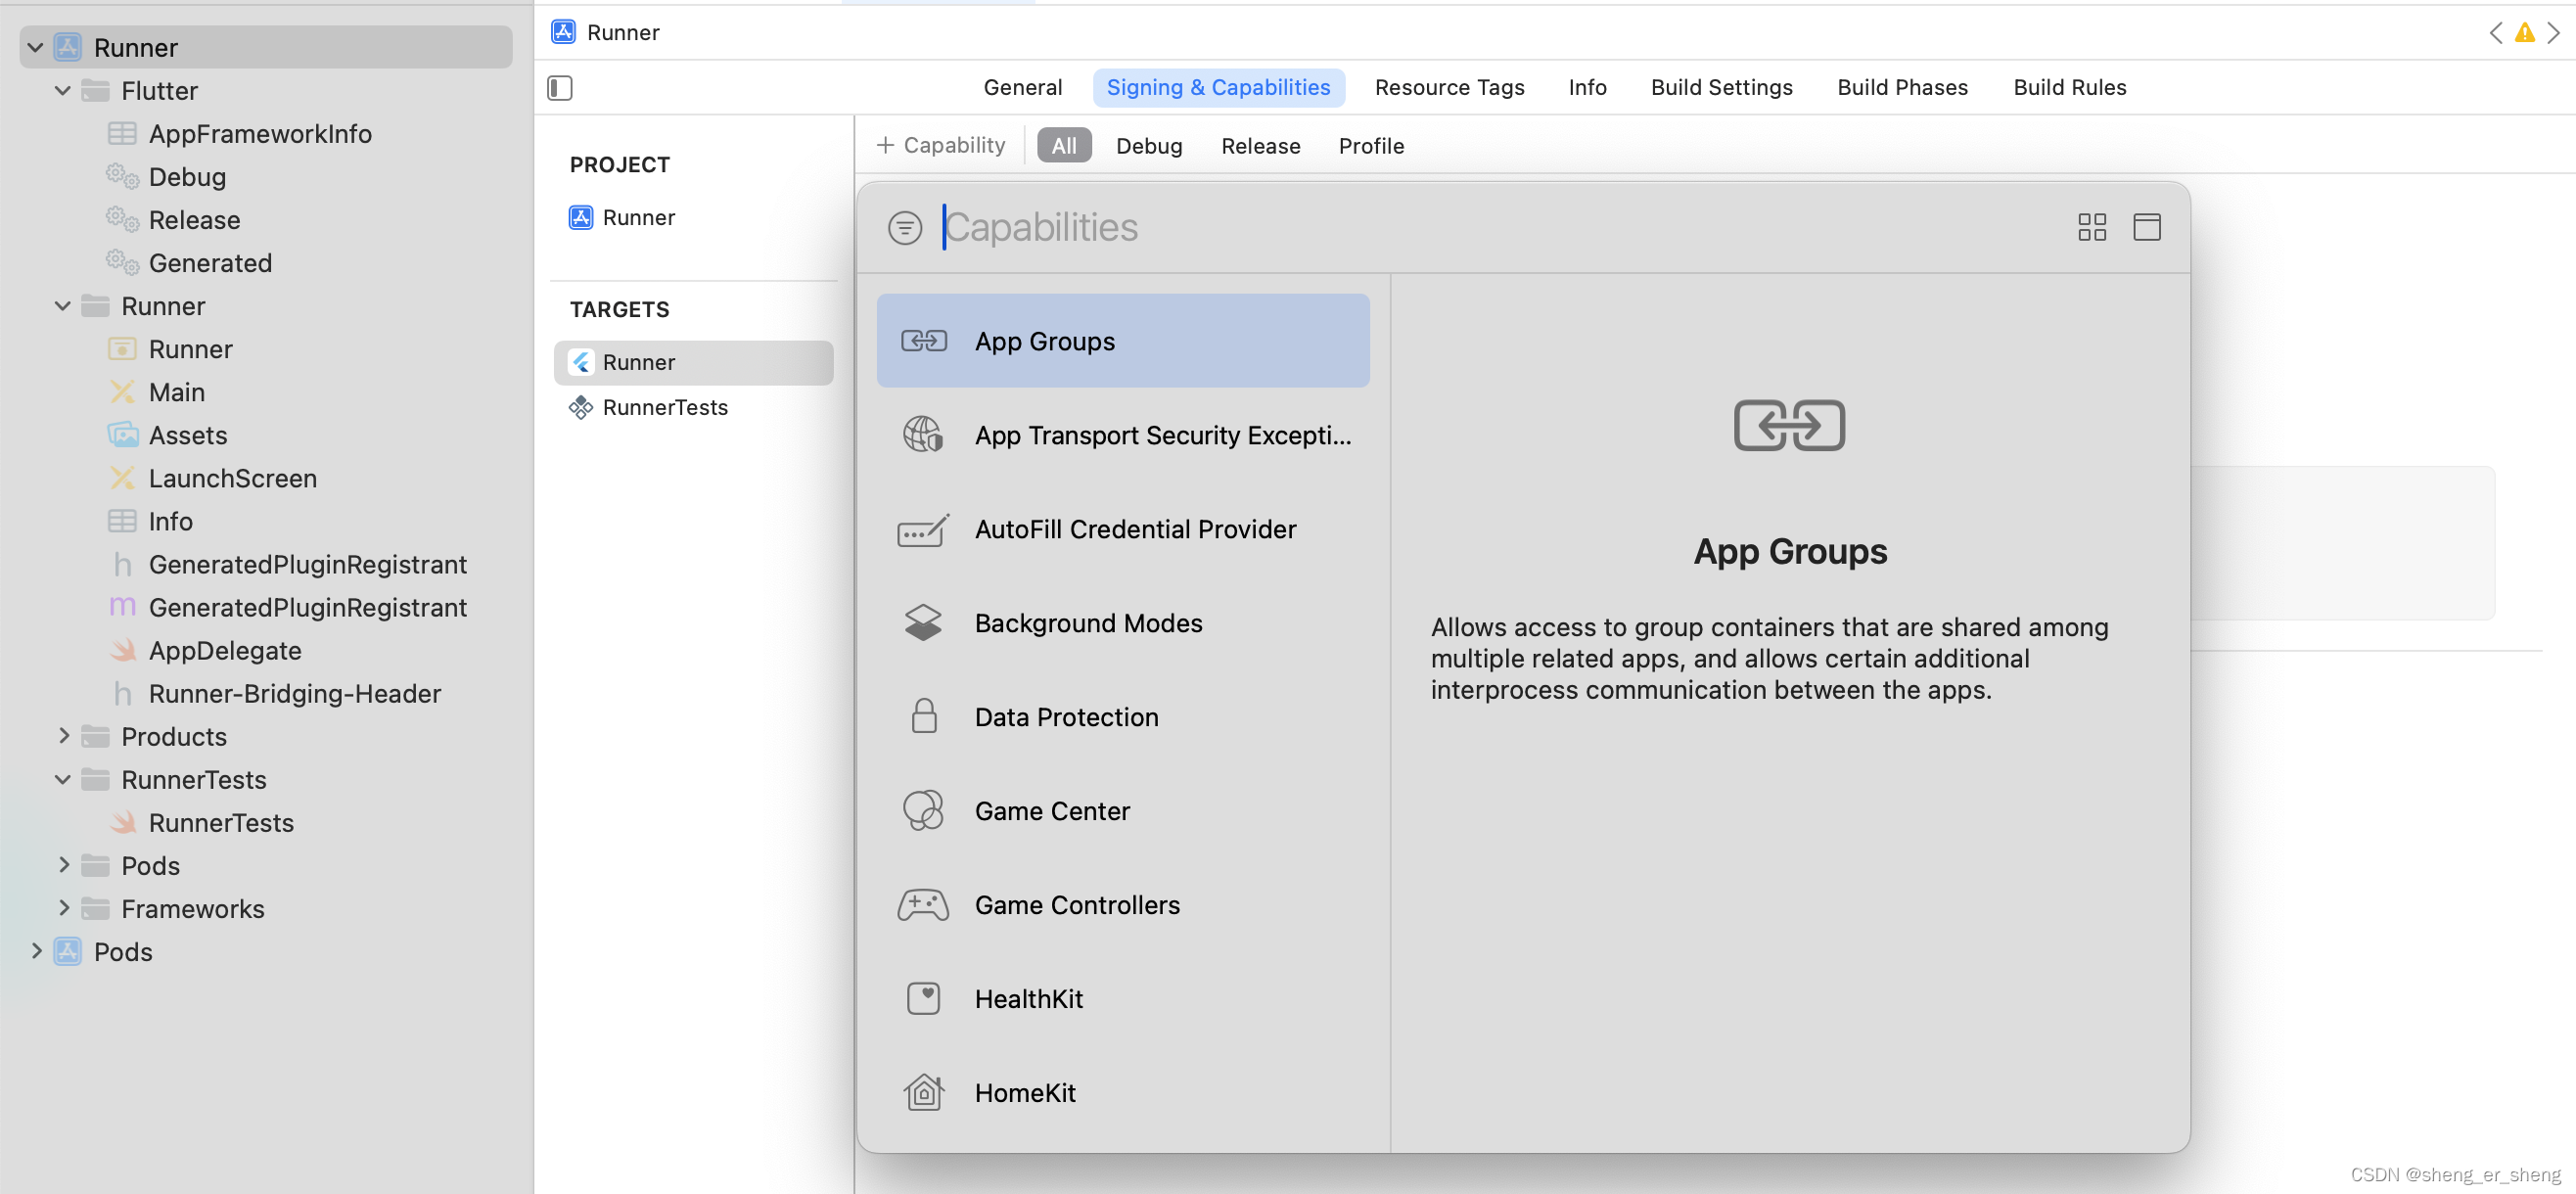Click the filter icon in Capabilities search
The height and width of the screenshot is (1194, 2576).
point(904,227)
